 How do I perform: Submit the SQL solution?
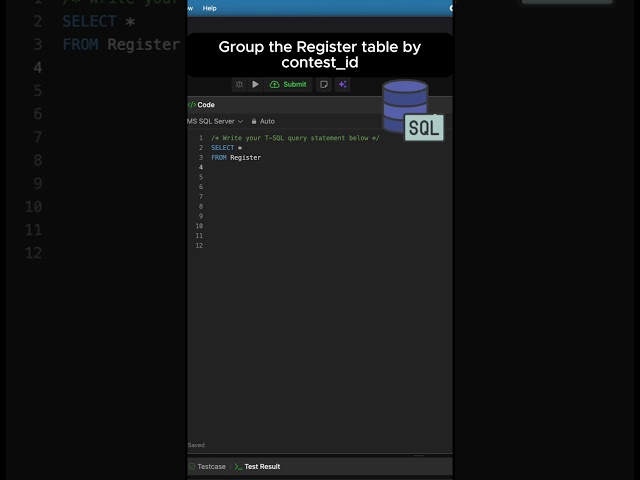coord(288,84)
